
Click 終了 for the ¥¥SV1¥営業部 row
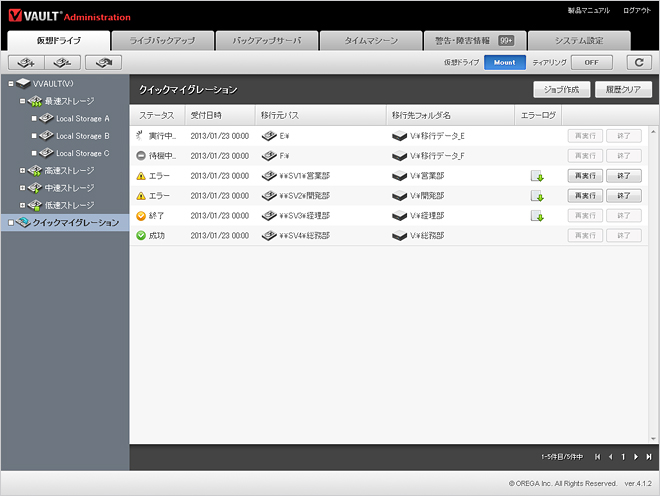coord(624,176)
